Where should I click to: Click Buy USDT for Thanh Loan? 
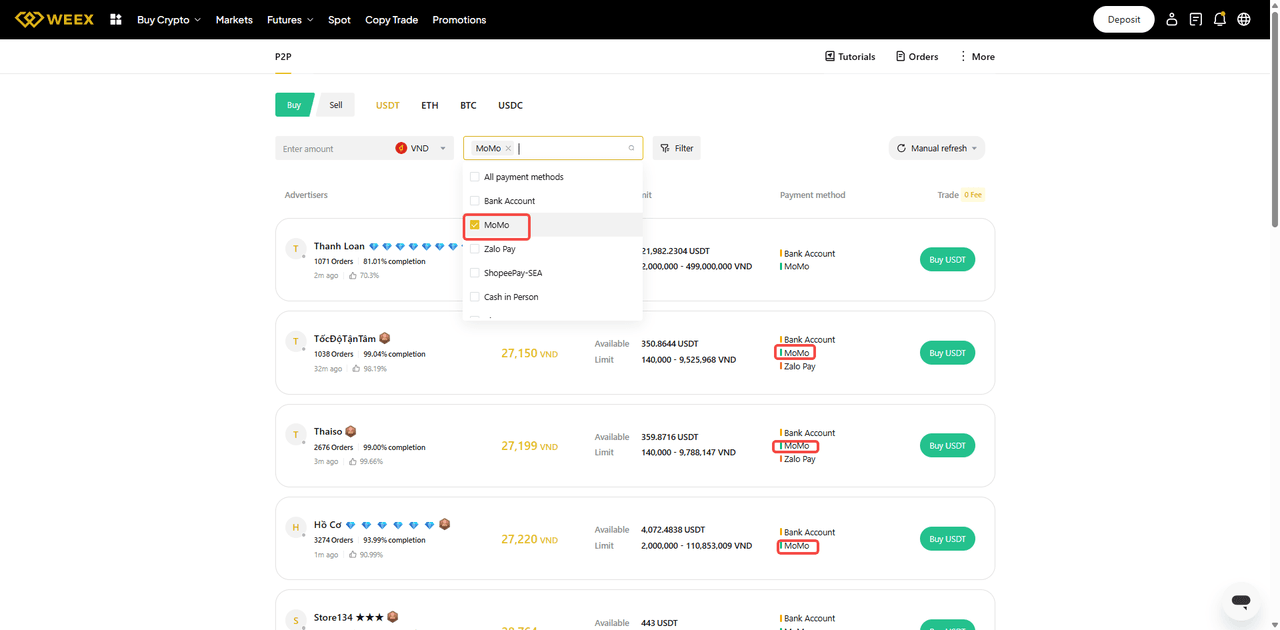pyautogui.click(x=947, y=260)
